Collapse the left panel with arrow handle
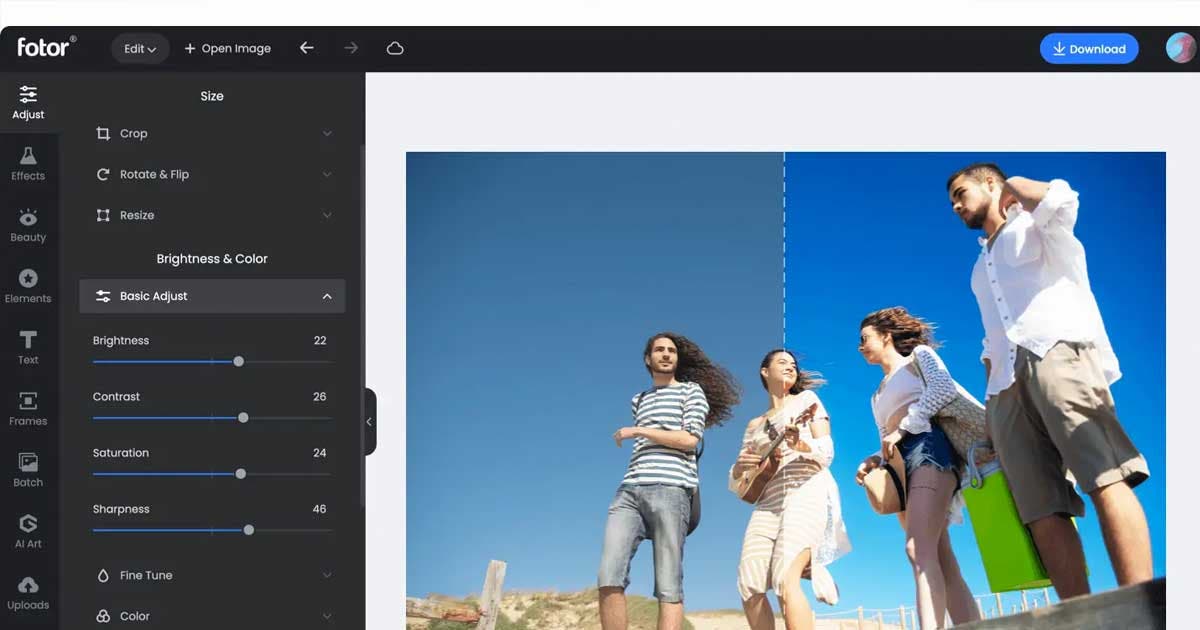This screenshot has width=1200, height=630. click(369, 422)
